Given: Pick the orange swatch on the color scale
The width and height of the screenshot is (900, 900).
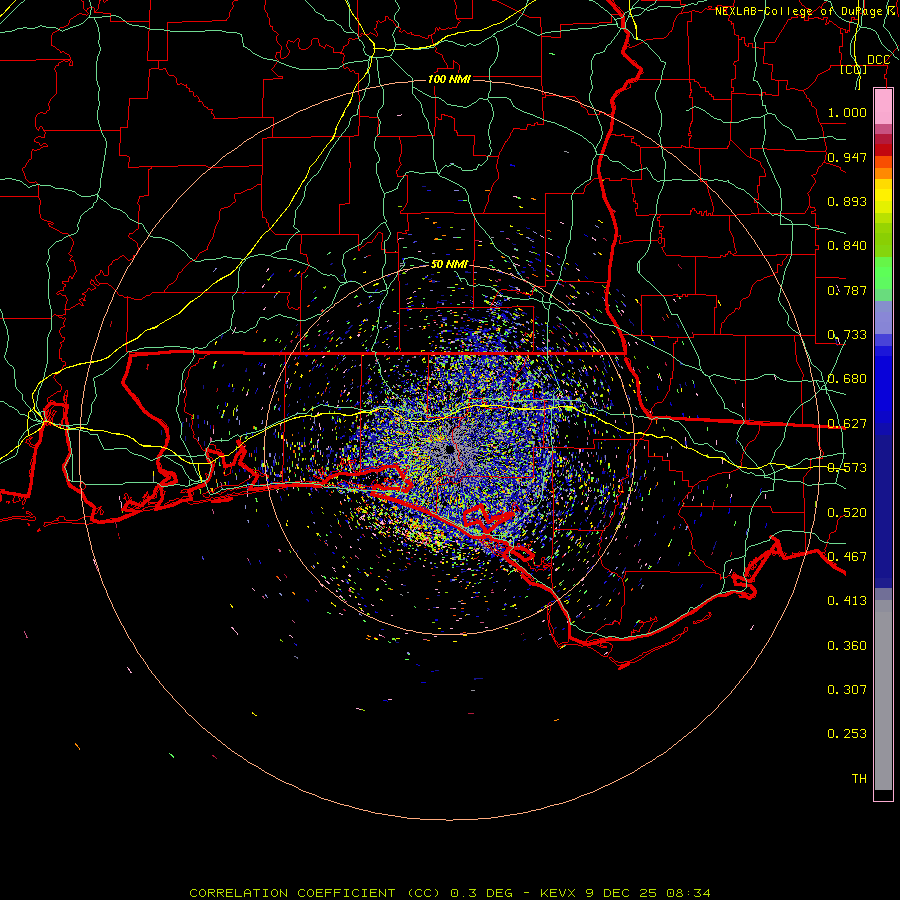Looking at the screenshot, I should pos(883,173).
